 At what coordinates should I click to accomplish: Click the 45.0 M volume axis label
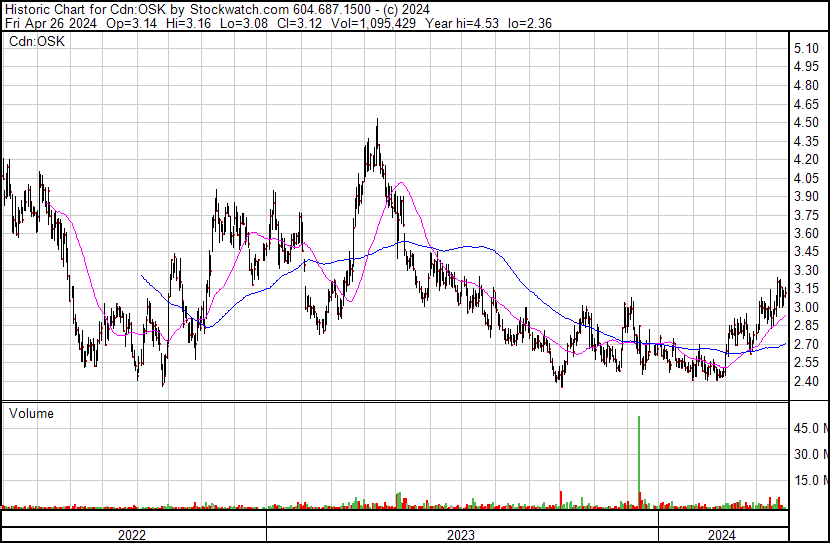point(811,428)
